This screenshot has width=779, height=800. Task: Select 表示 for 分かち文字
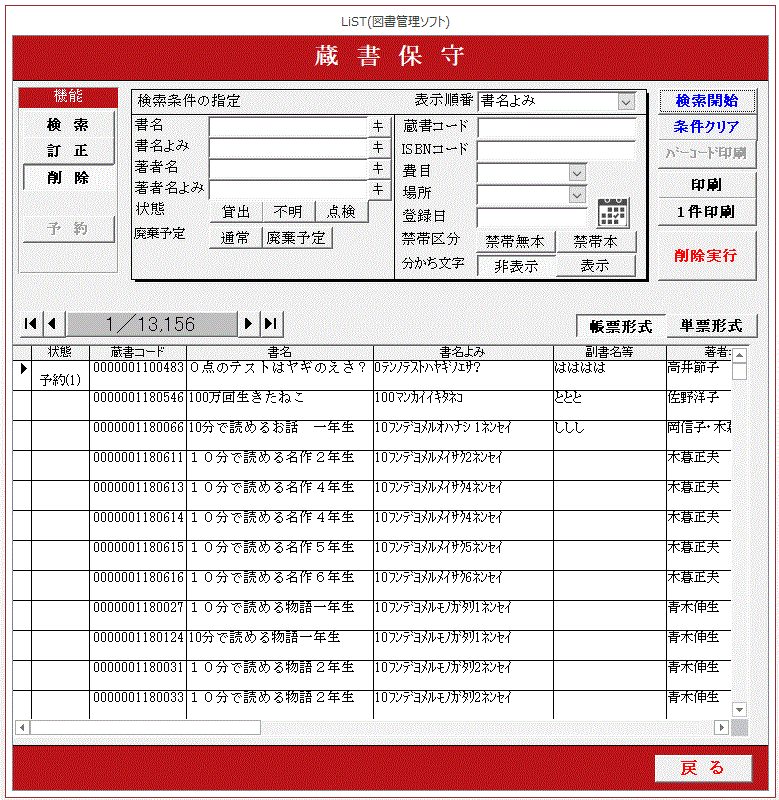click(595, 266)
